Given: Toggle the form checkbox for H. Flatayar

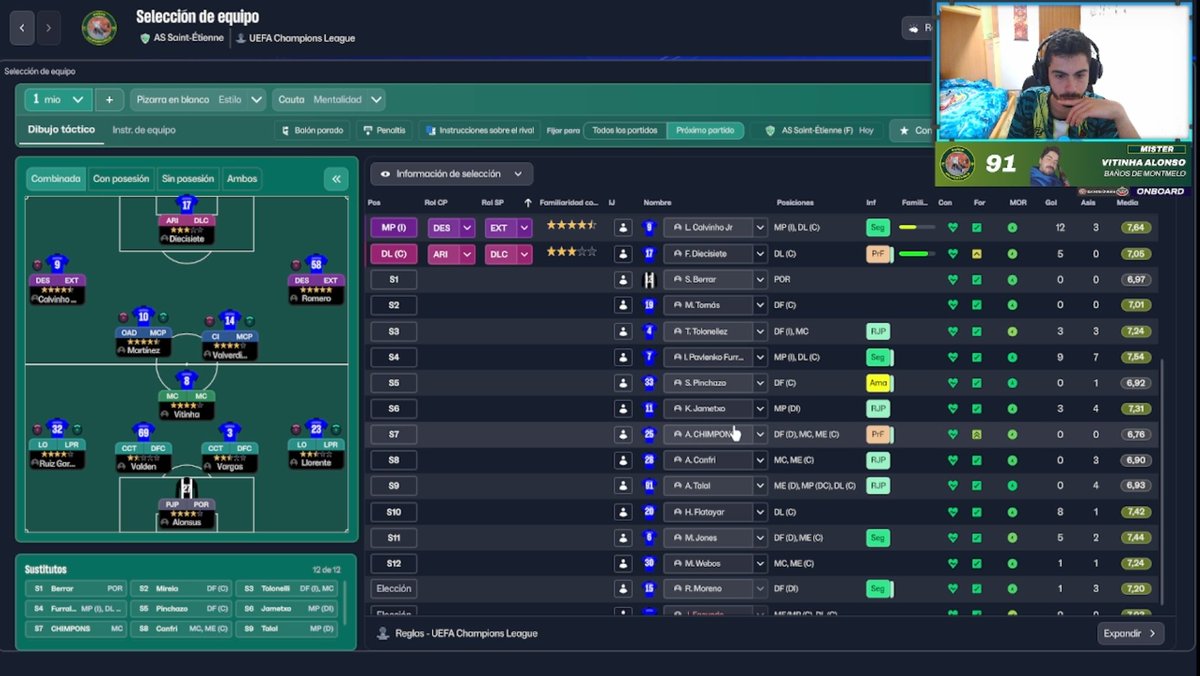Looking at the screenshot, I should coord(977,511).
